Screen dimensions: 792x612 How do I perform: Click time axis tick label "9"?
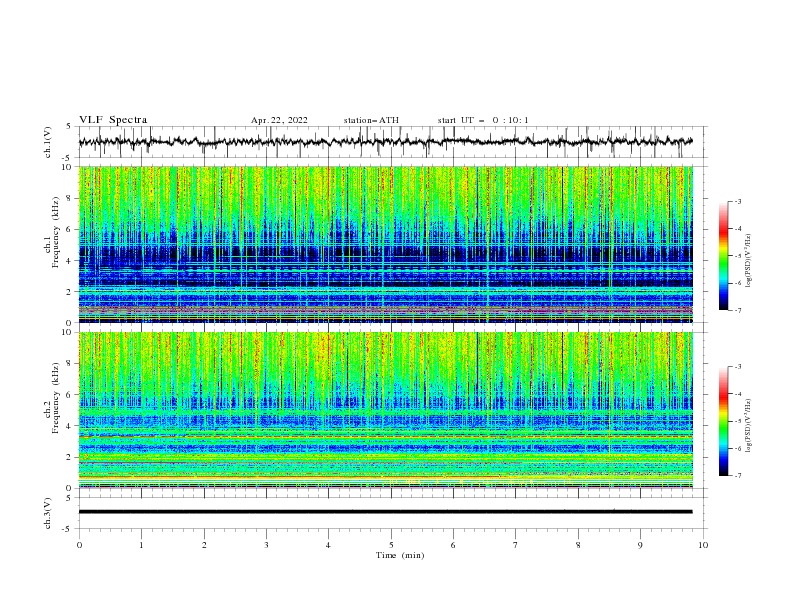640,545
